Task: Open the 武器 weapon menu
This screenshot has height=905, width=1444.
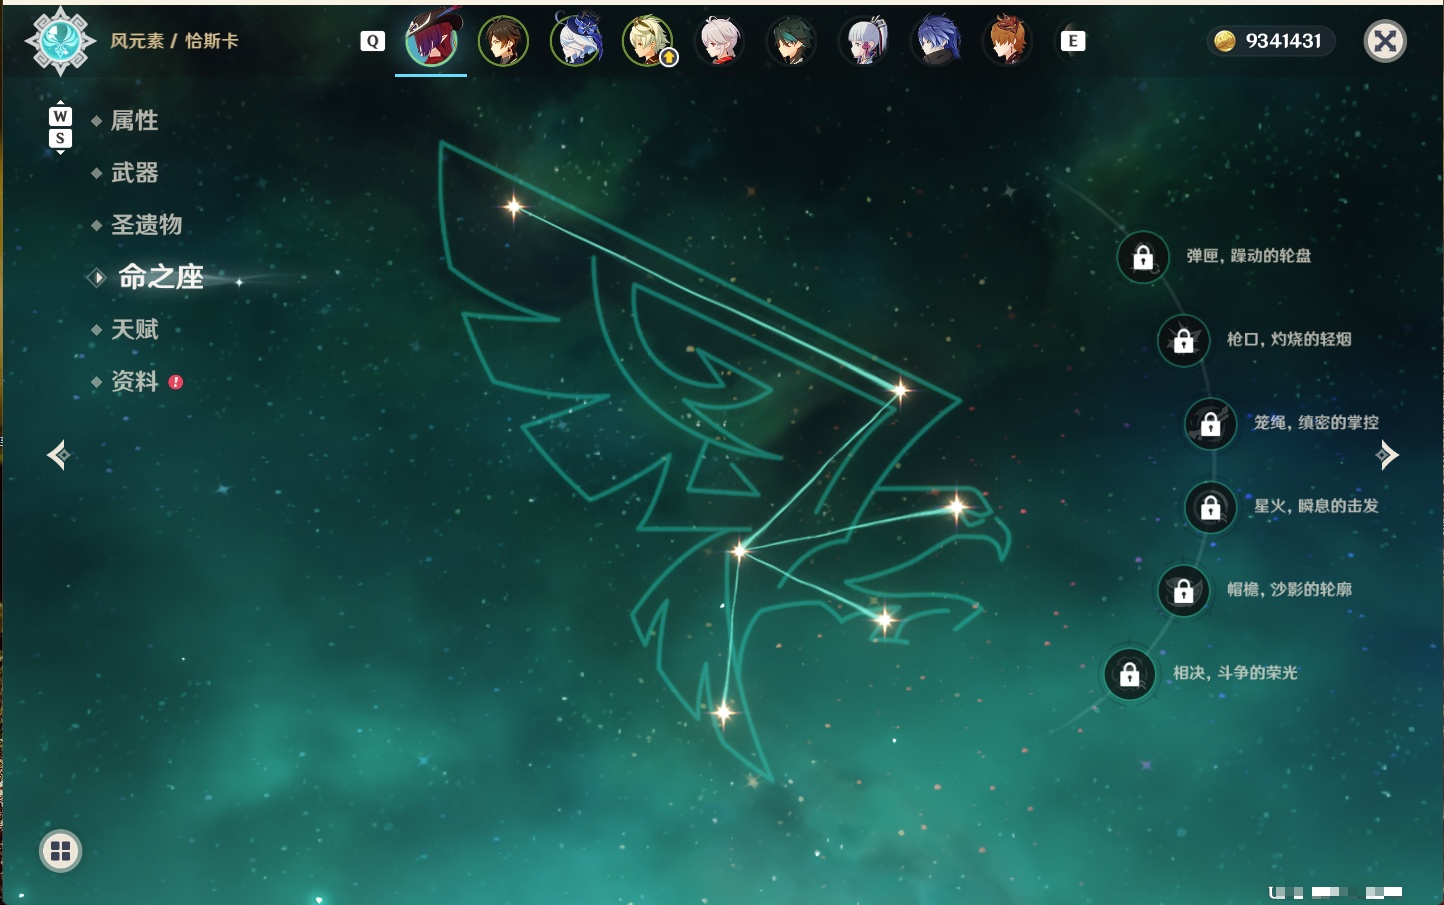Action: tap(134, 173)
